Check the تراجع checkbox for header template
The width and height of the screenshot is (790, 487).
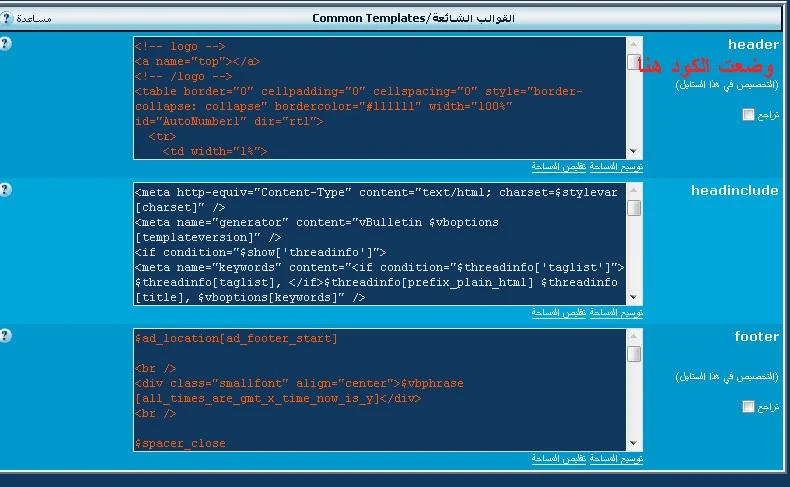pyautogui.click(x=748, y=115)
